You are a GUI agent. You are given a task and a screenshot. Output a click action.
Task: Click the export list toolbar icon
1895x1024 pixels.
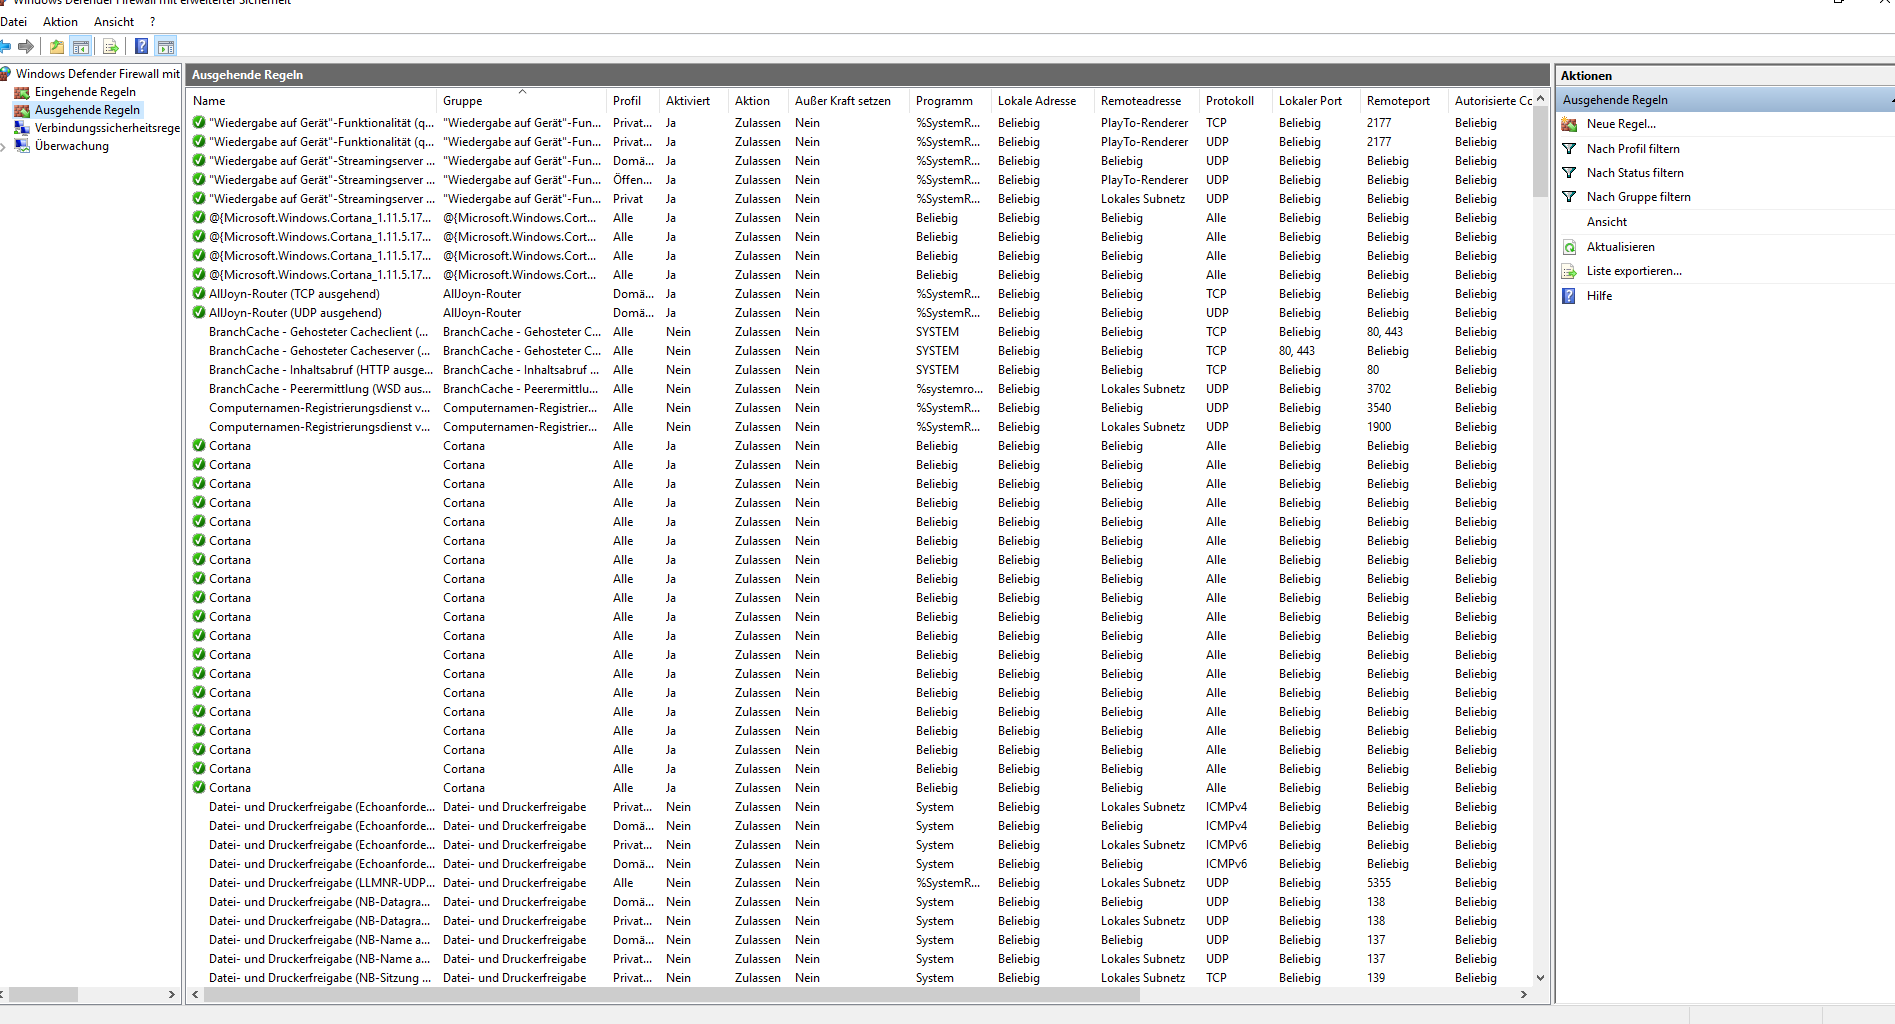click(111, 46)
